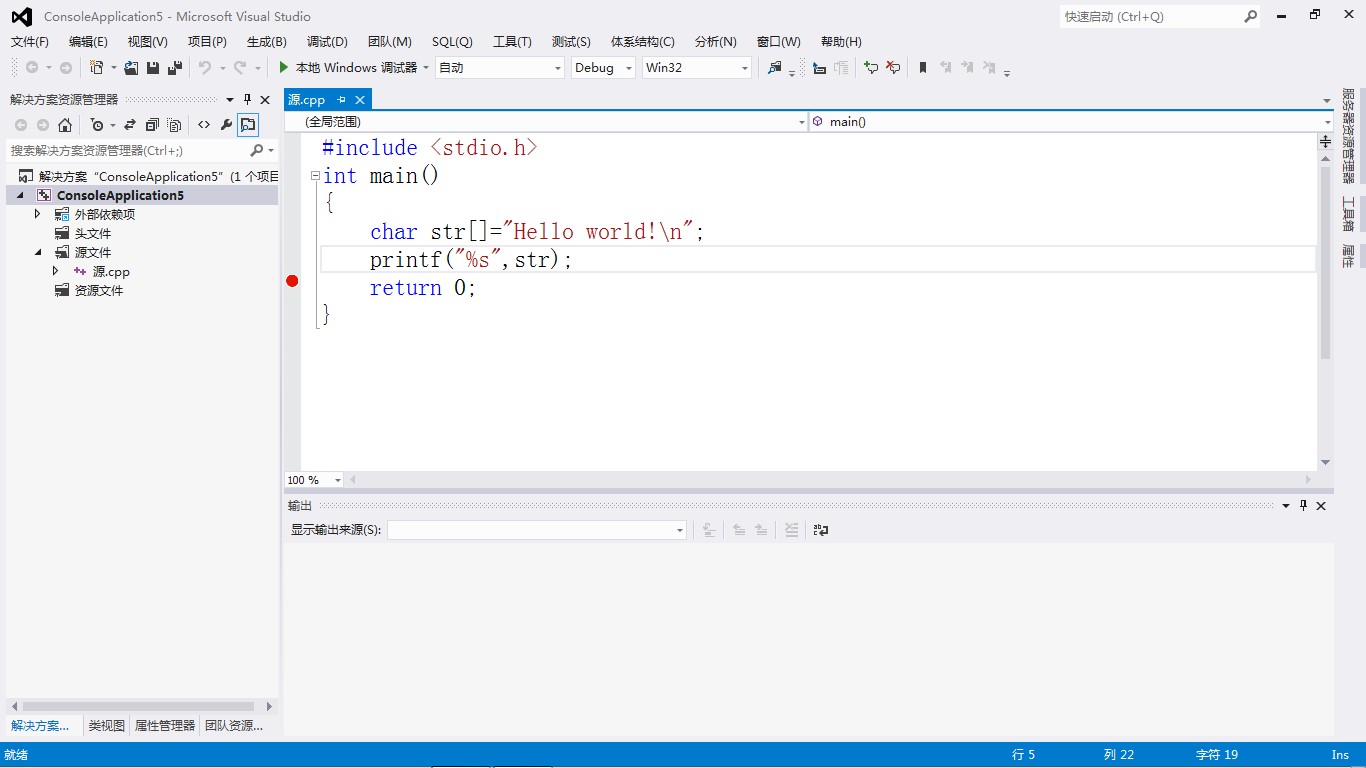Open the Win32 platform dropdown

[x=696, y=67]
